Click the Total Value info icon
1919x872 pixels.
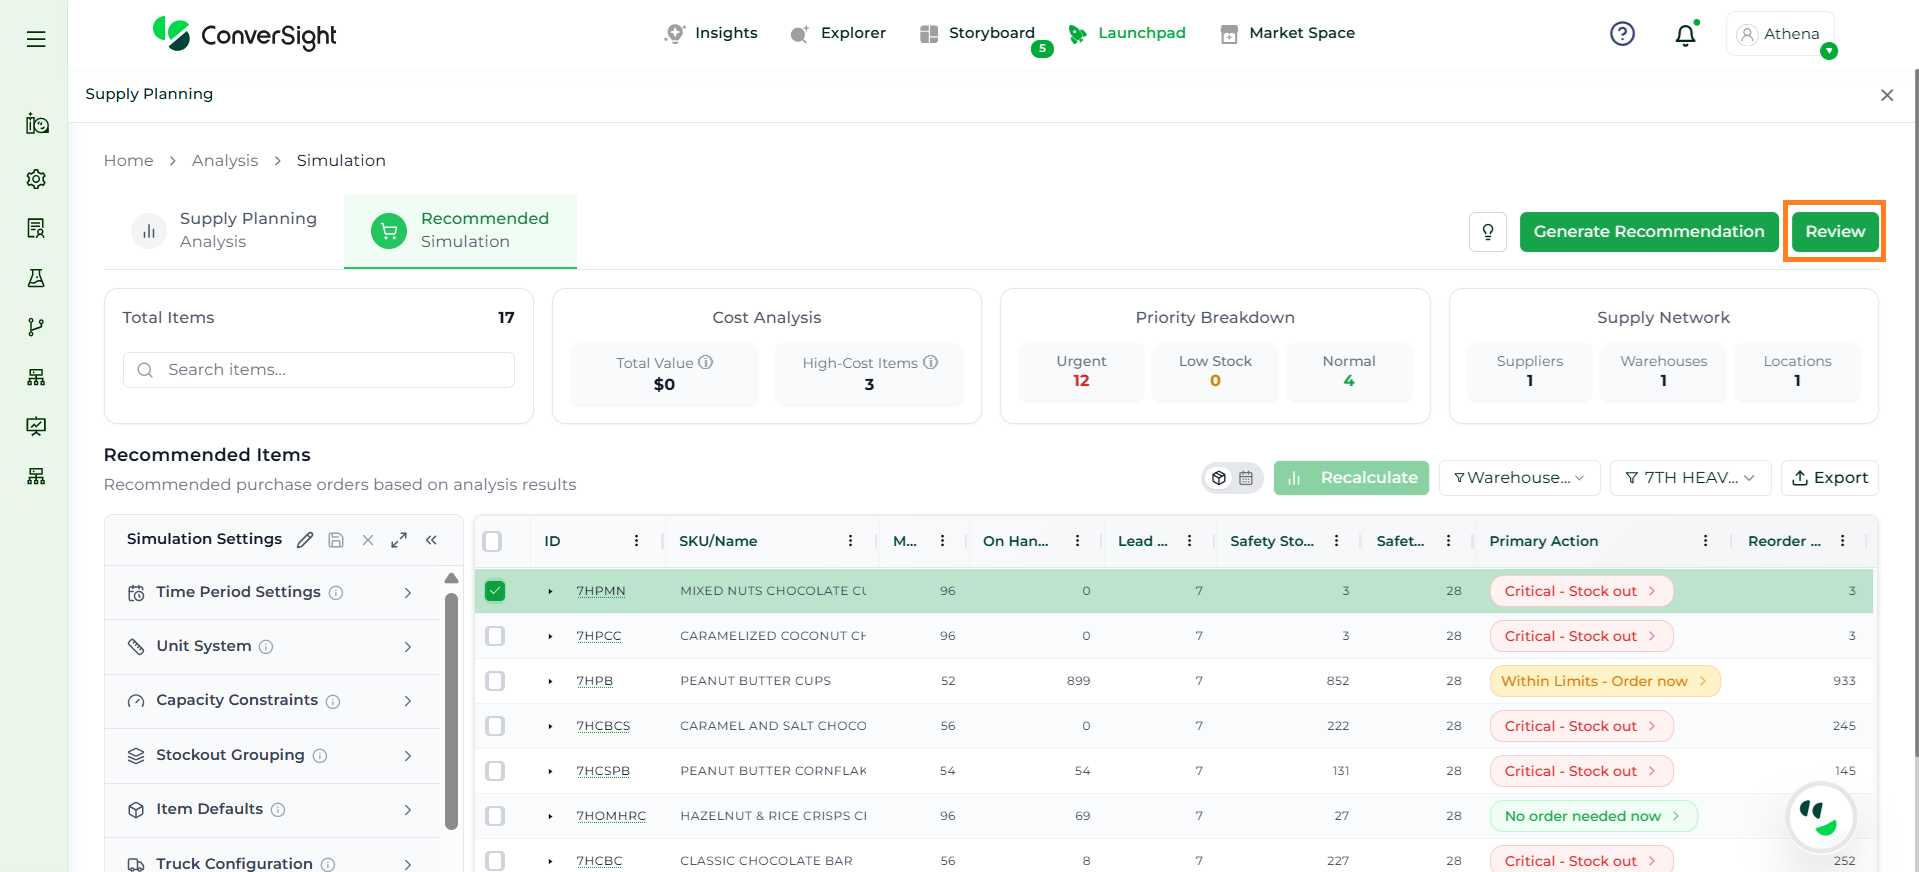[x=706, y=362]
